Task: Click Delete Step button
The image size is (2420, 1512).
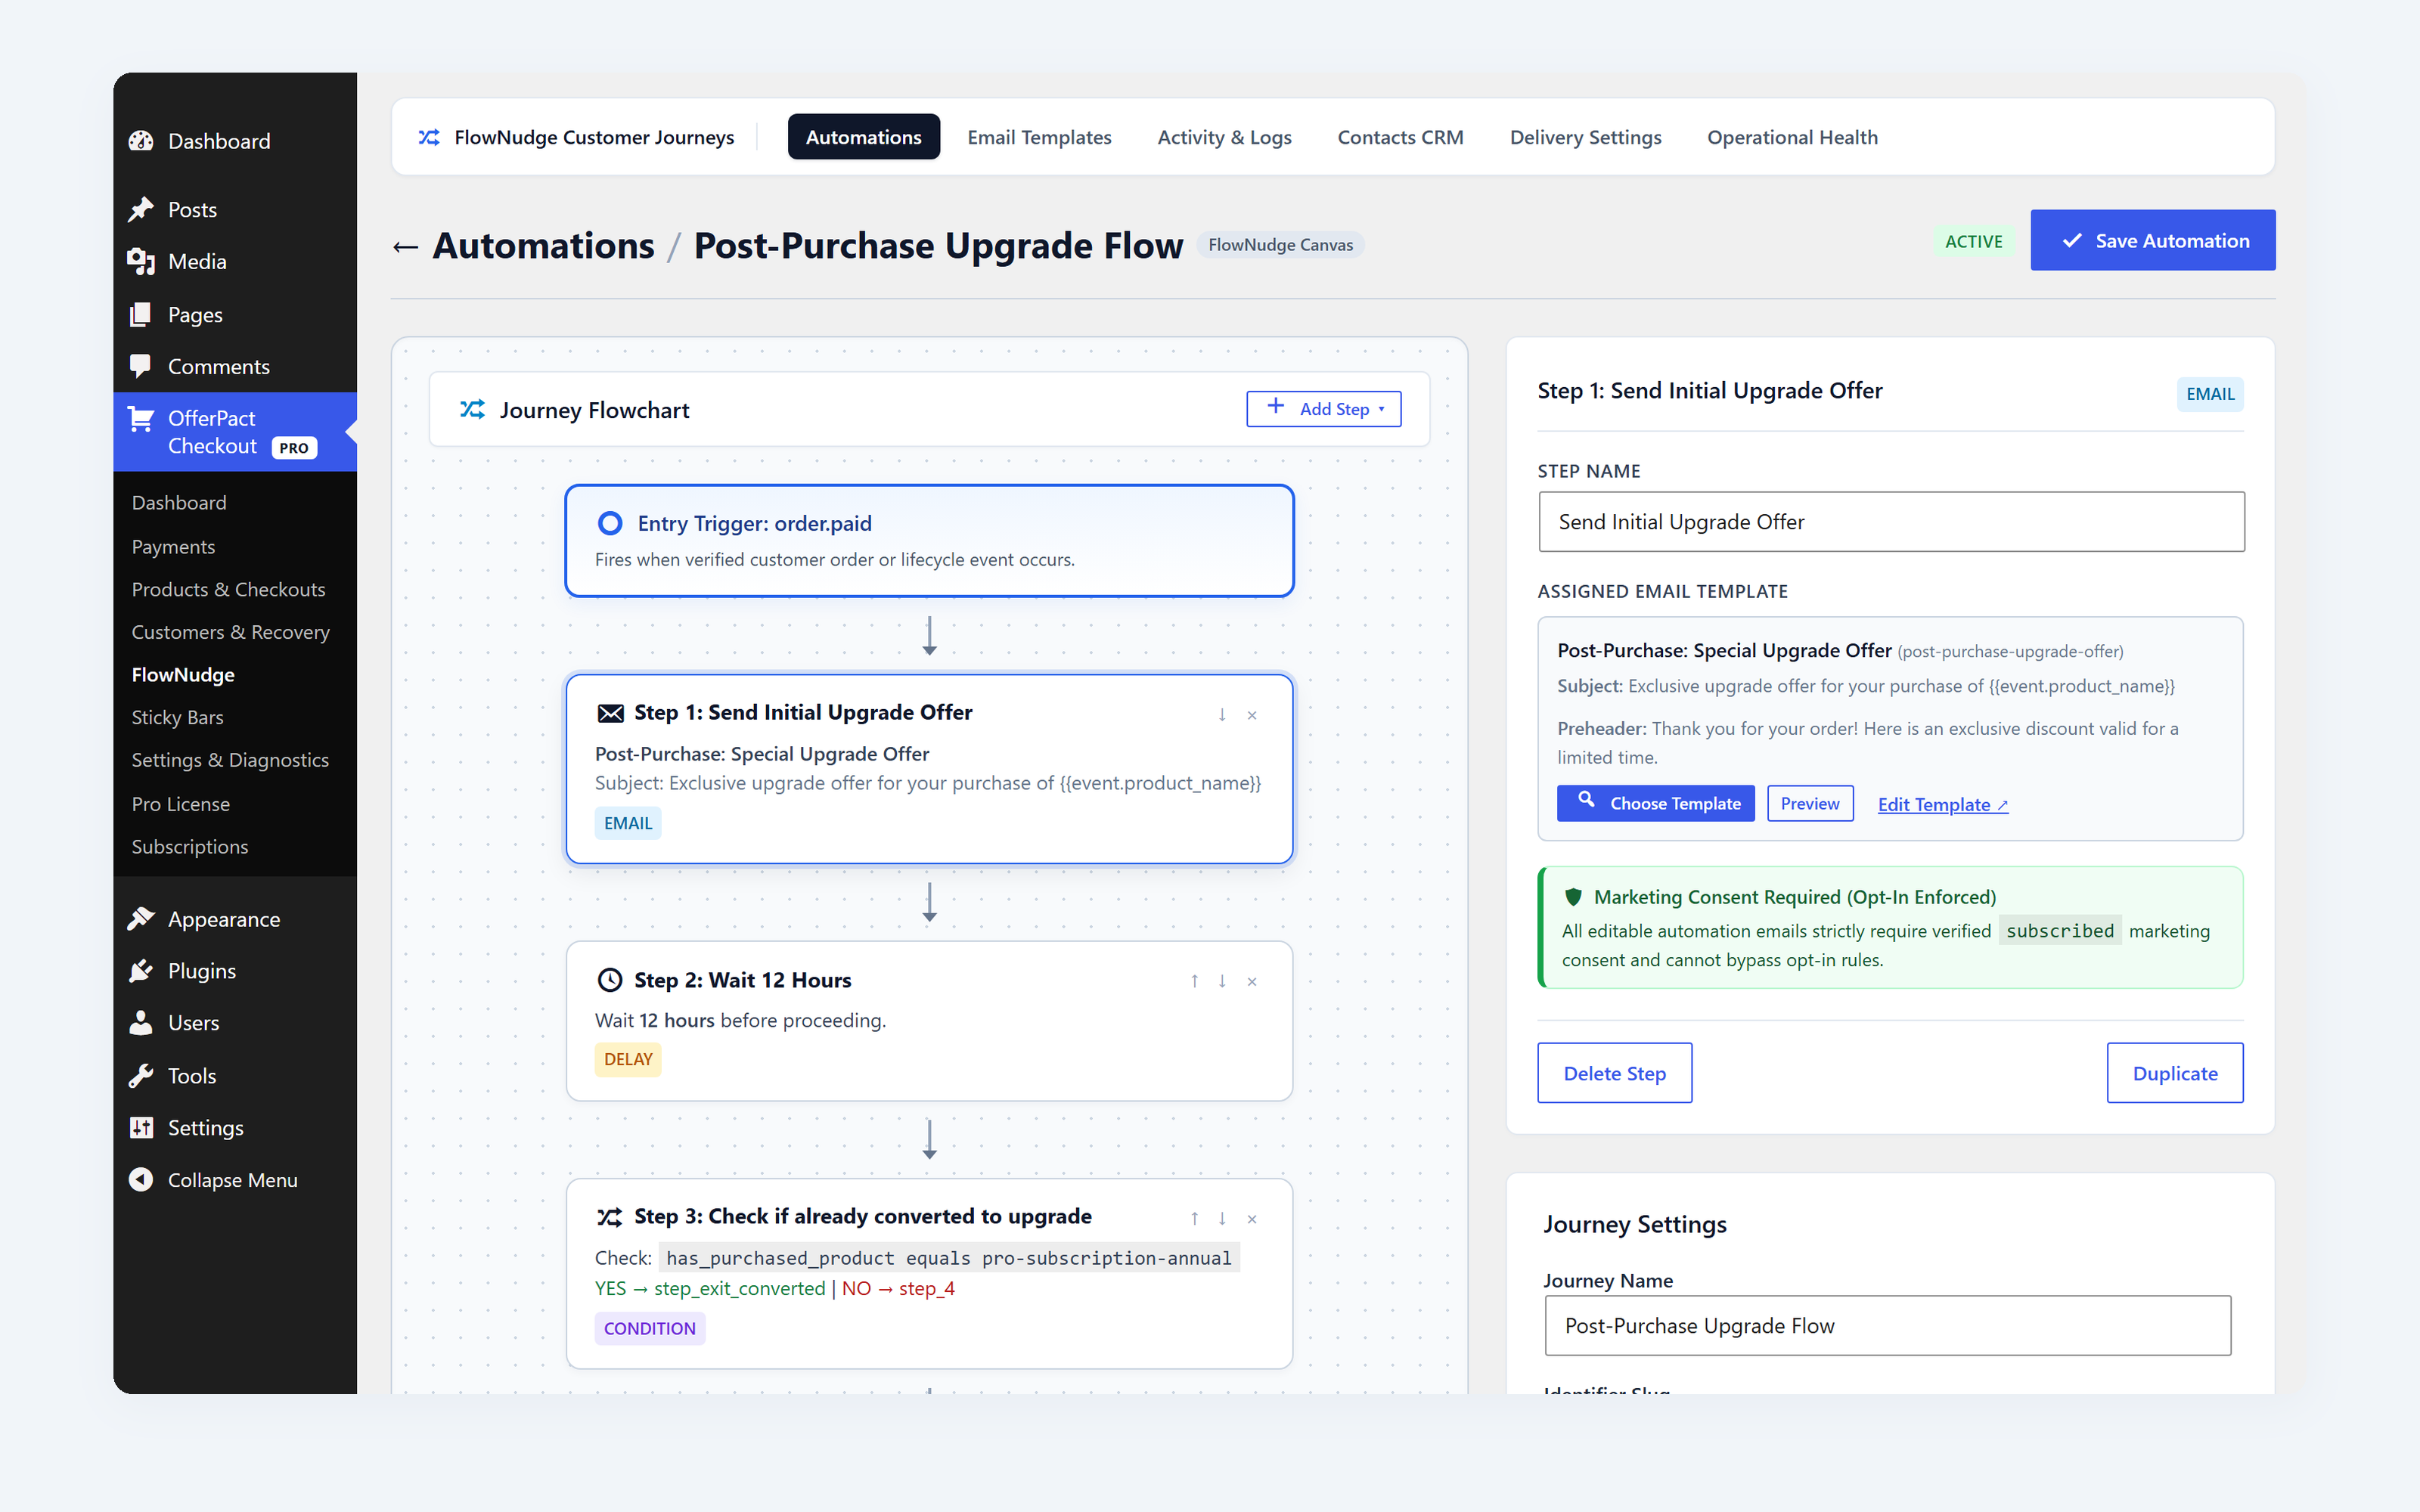Action: tap(1614, 1073)
